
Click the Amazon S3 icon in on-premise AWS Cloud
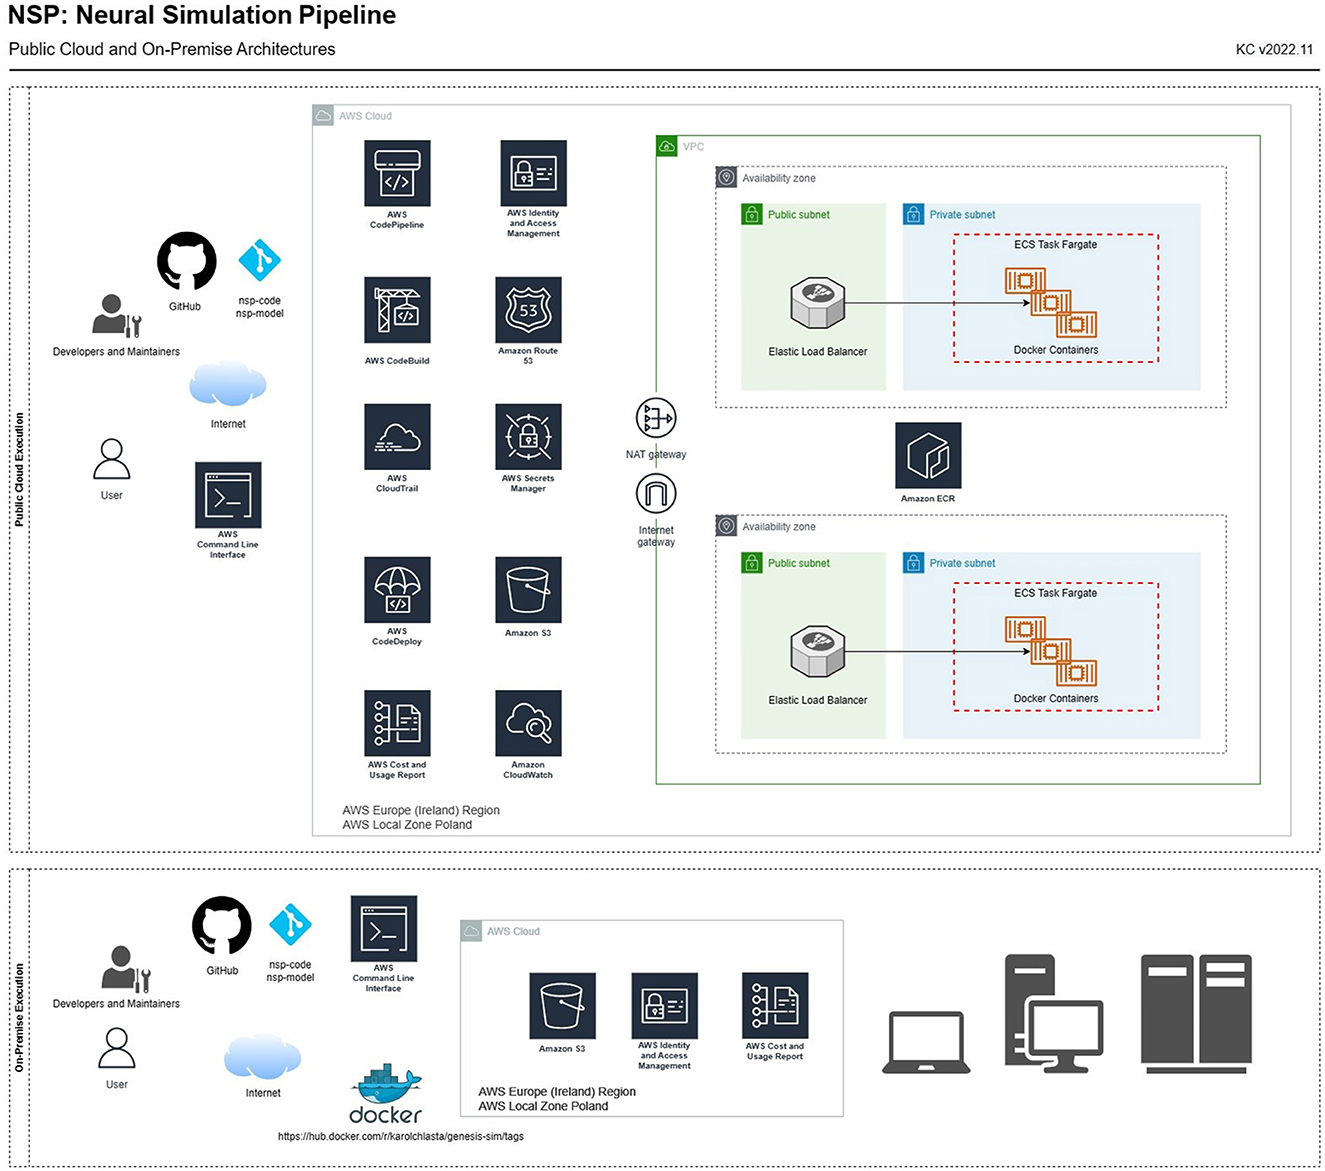pos(562,1006)
